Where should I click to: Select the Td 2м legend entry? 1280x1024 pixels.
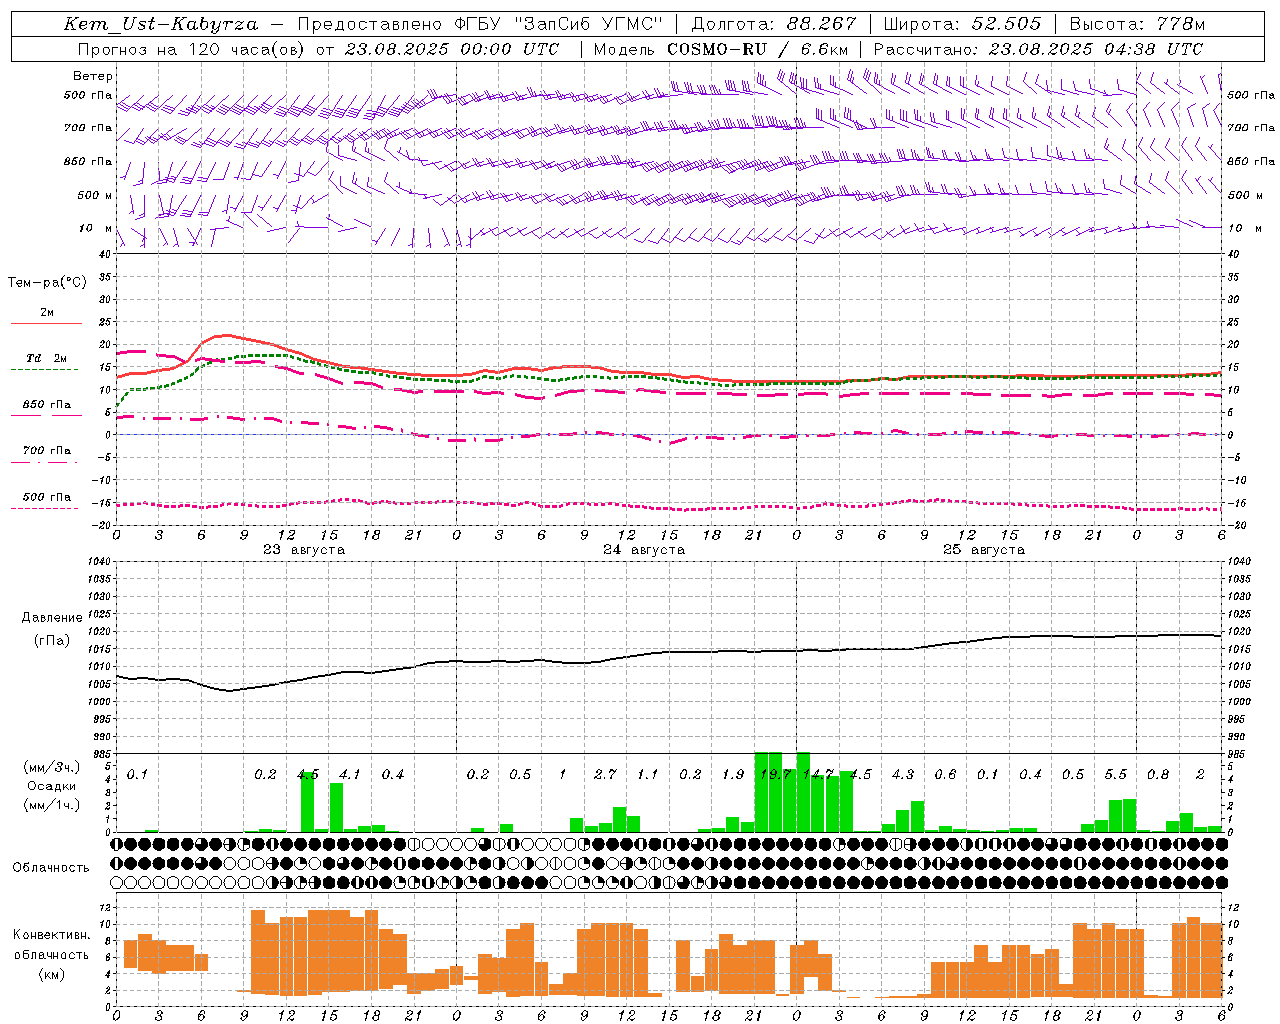[x=46, y=358]
